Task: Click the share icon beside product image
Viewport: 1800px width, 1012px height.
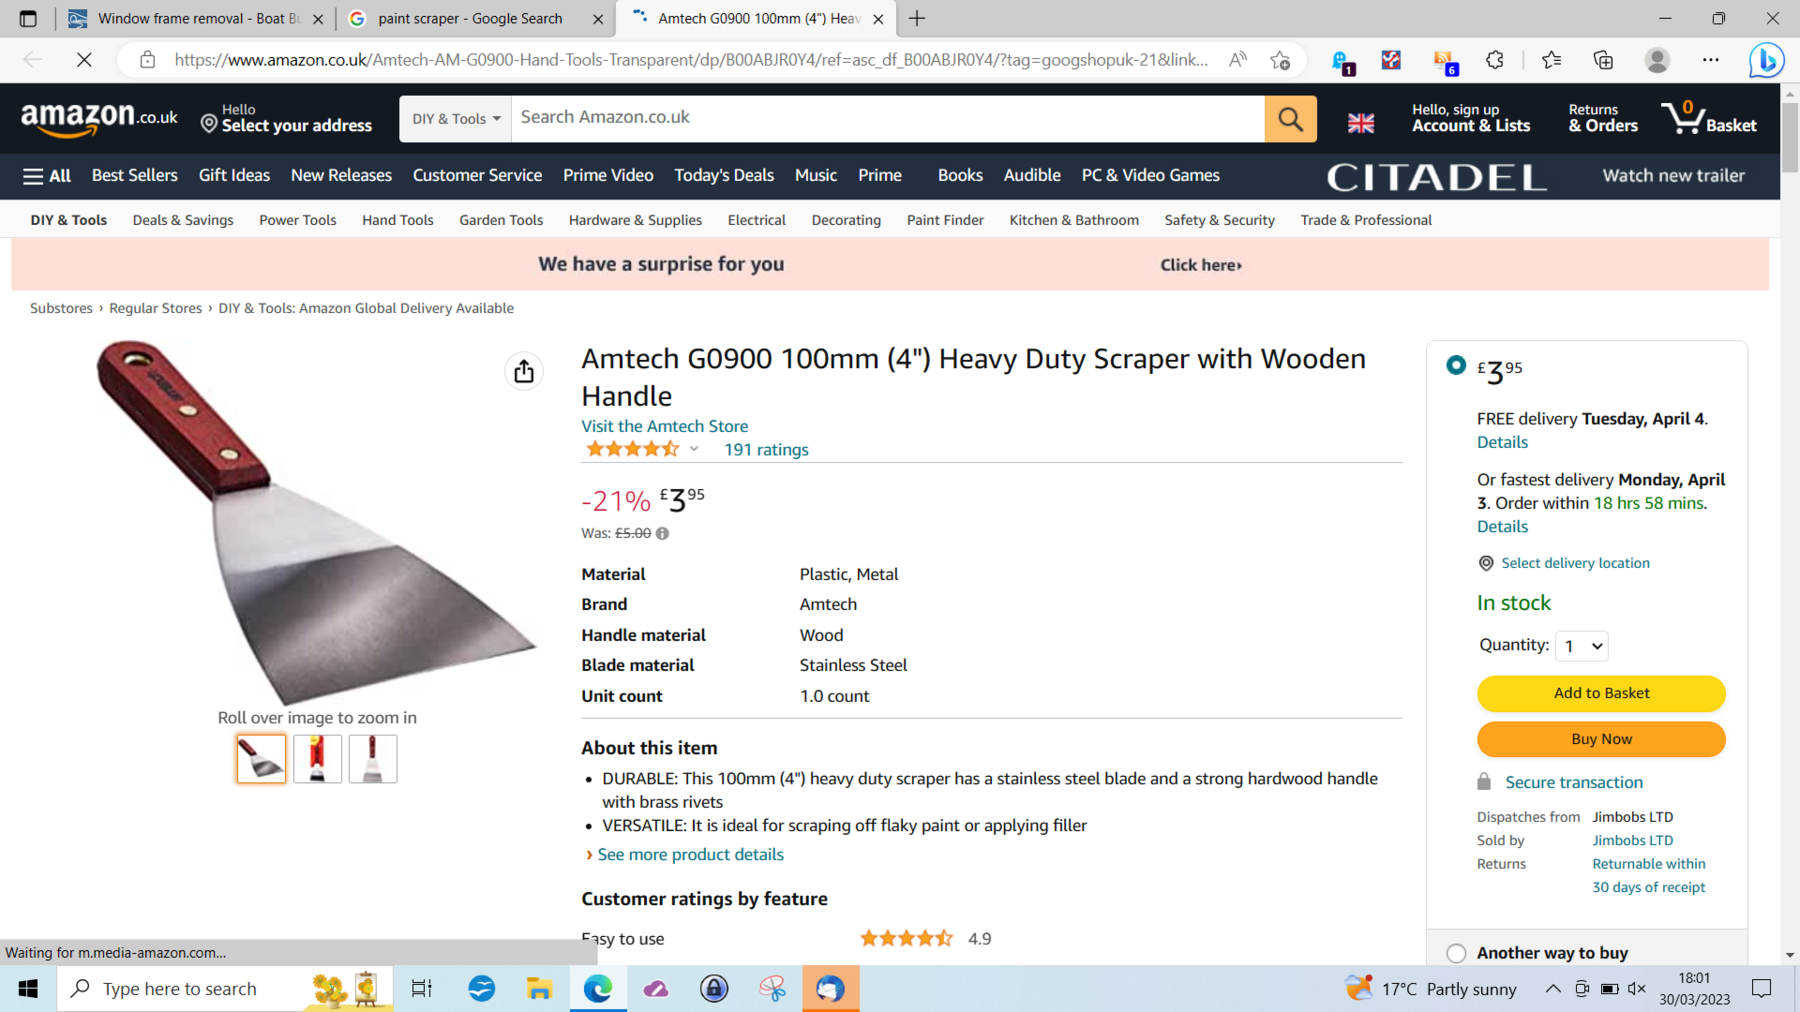Action: click(524, 371)
